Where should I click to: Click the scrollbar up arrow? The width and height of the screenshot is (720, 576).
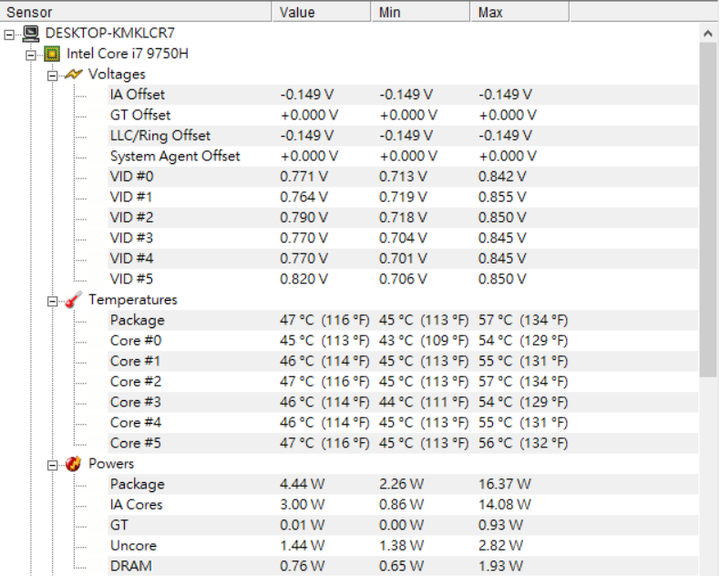tap(708, 33)
